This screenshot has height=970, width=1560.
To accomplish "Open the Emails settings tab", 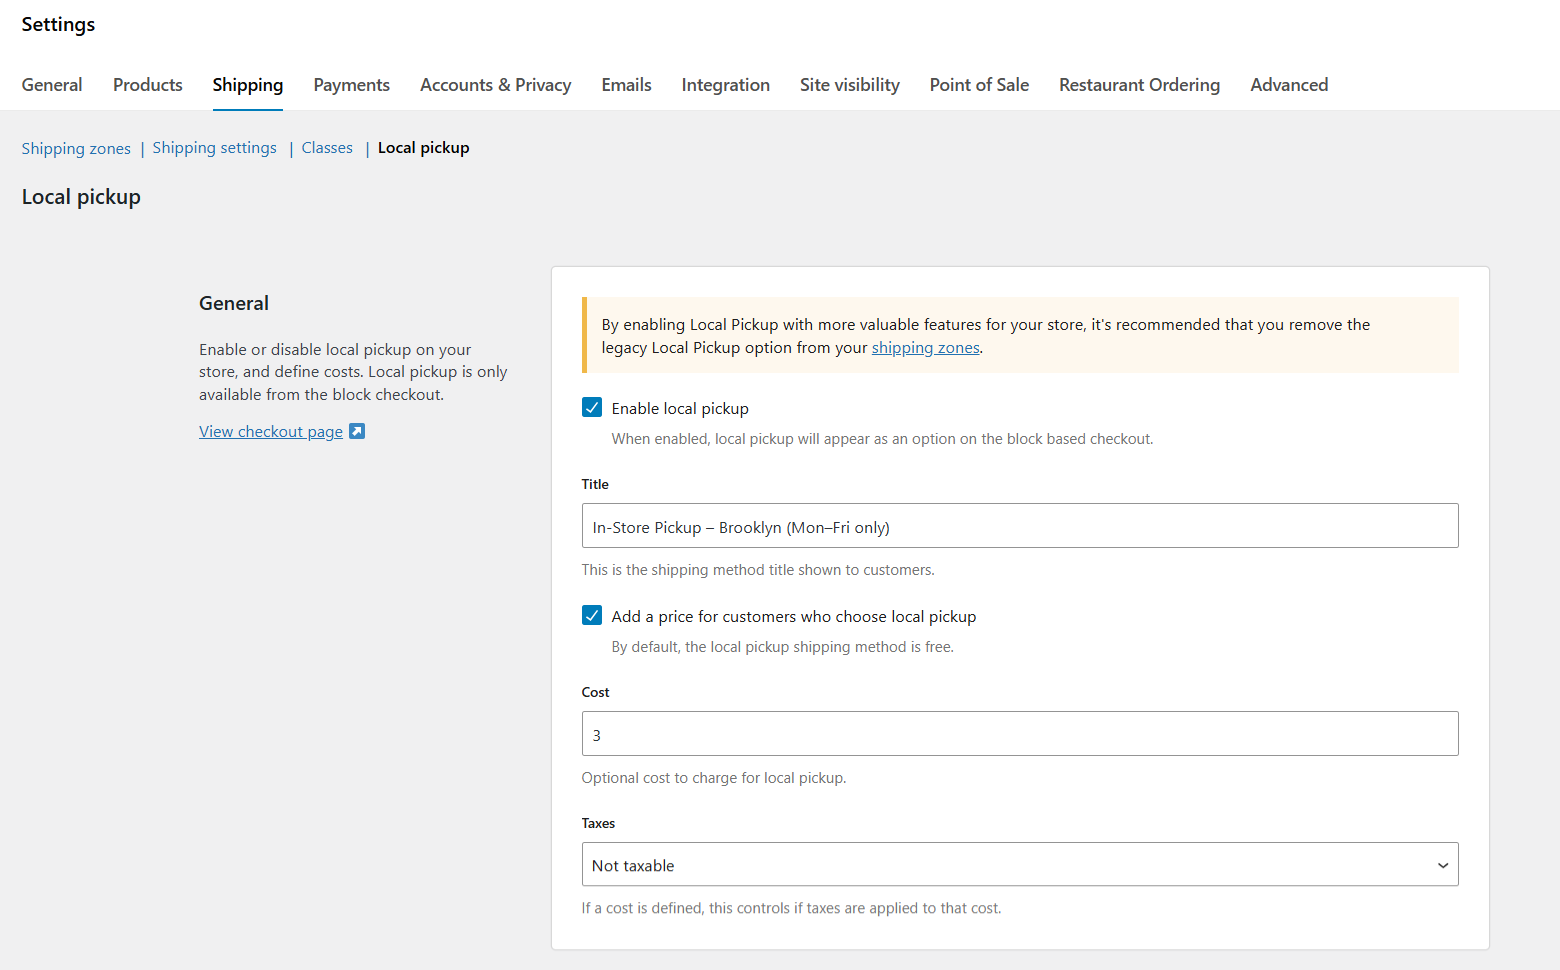I will tap(626, 85).
